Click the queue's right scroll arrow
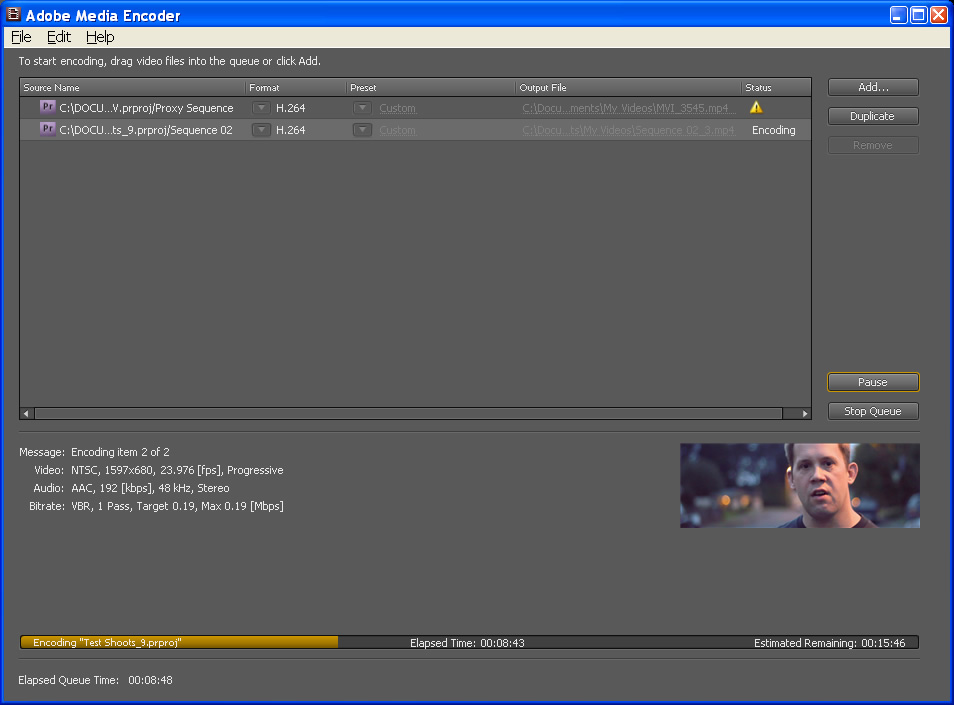Viewport: 954px width, 705px height. tap(805, 414)
